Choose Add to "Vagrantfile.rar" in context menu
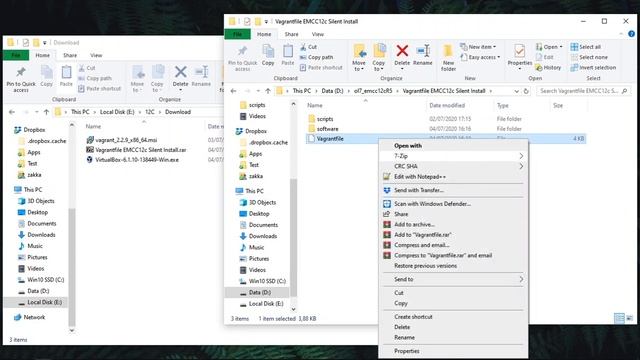Image resolution: width=640 pixels, height=360 pixels. pos(453,235)
